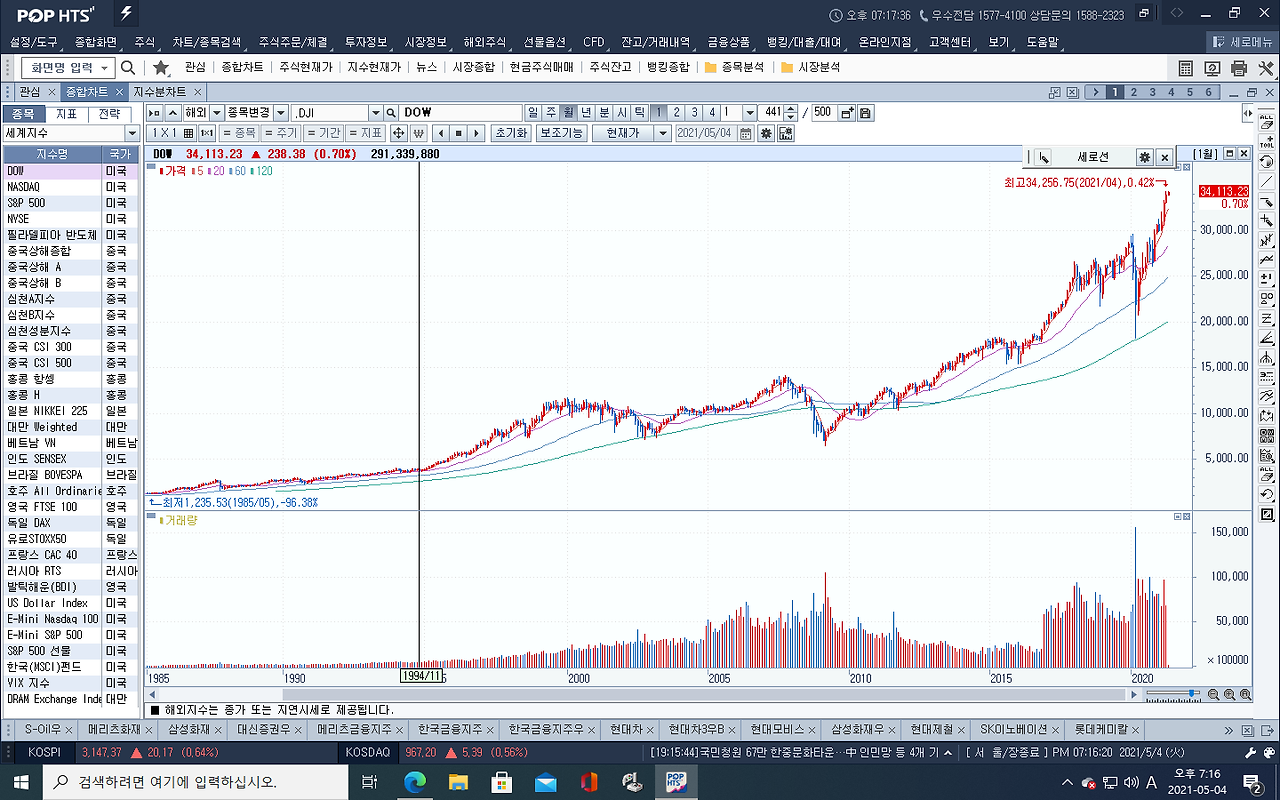The image size is (1280, 800).
Task: Adjust the chart zoom slider at bottom right
Action: [1173, 694]
